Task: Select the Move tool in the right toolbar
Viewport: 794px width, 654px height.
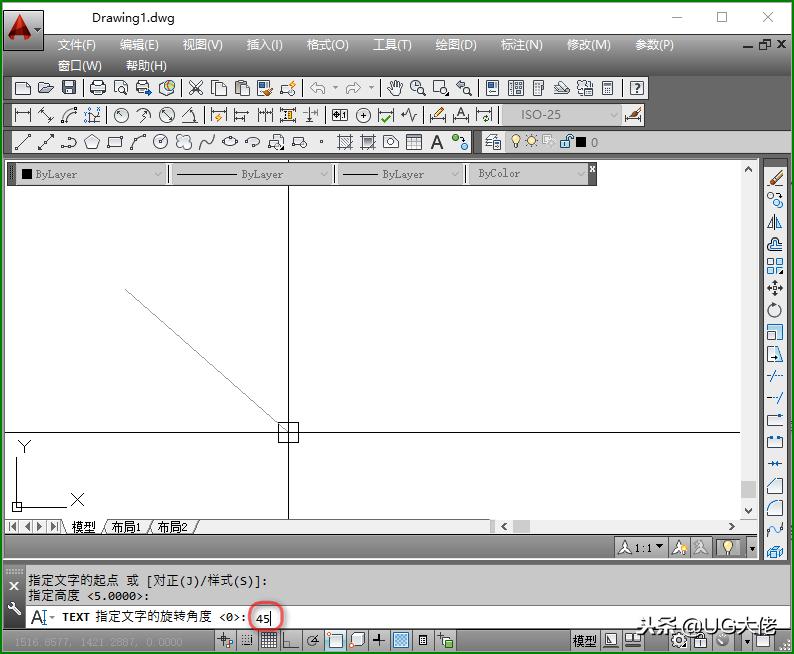Action: tap(775, 288)
